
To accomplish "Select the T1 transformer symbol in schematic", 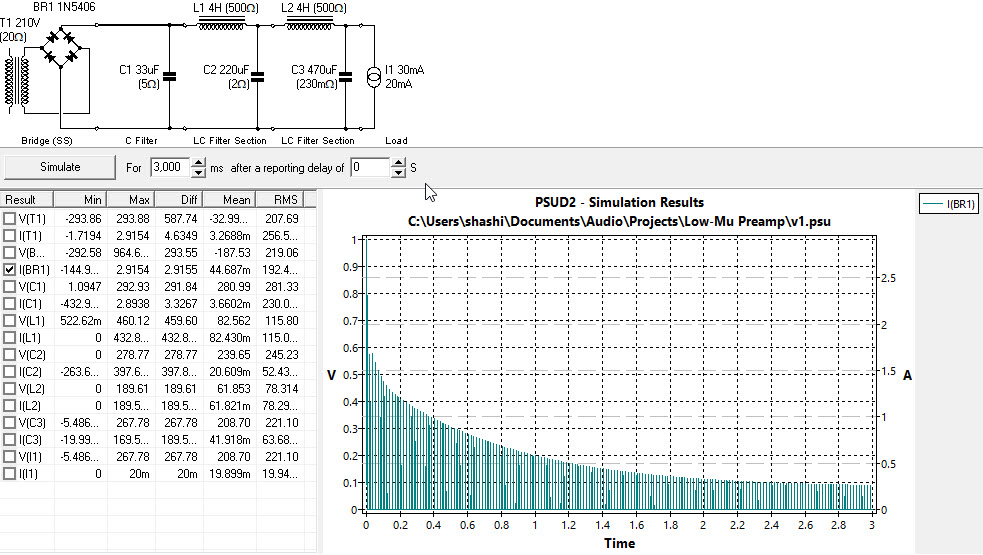I will (22, 78).
